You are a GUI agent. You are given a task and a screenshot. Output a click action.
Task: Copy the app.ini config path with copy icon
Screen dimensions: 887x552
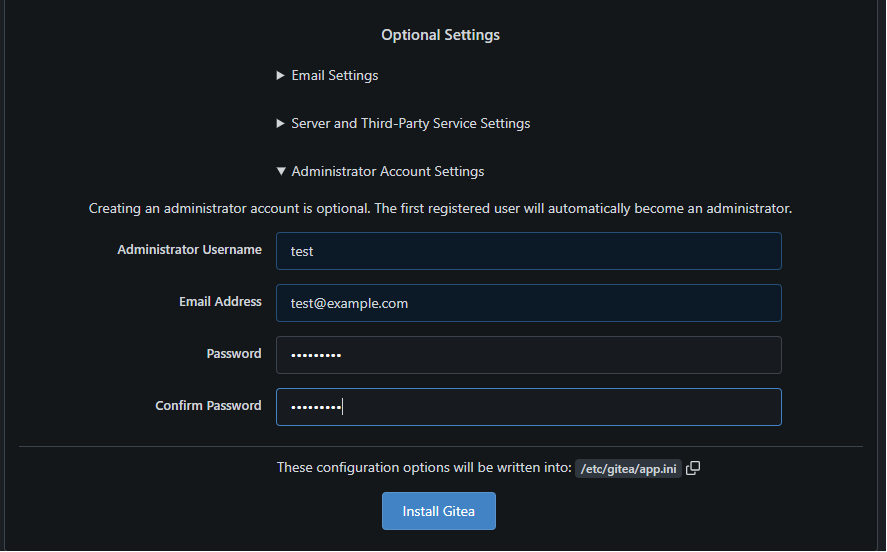(x=693, y=468)
